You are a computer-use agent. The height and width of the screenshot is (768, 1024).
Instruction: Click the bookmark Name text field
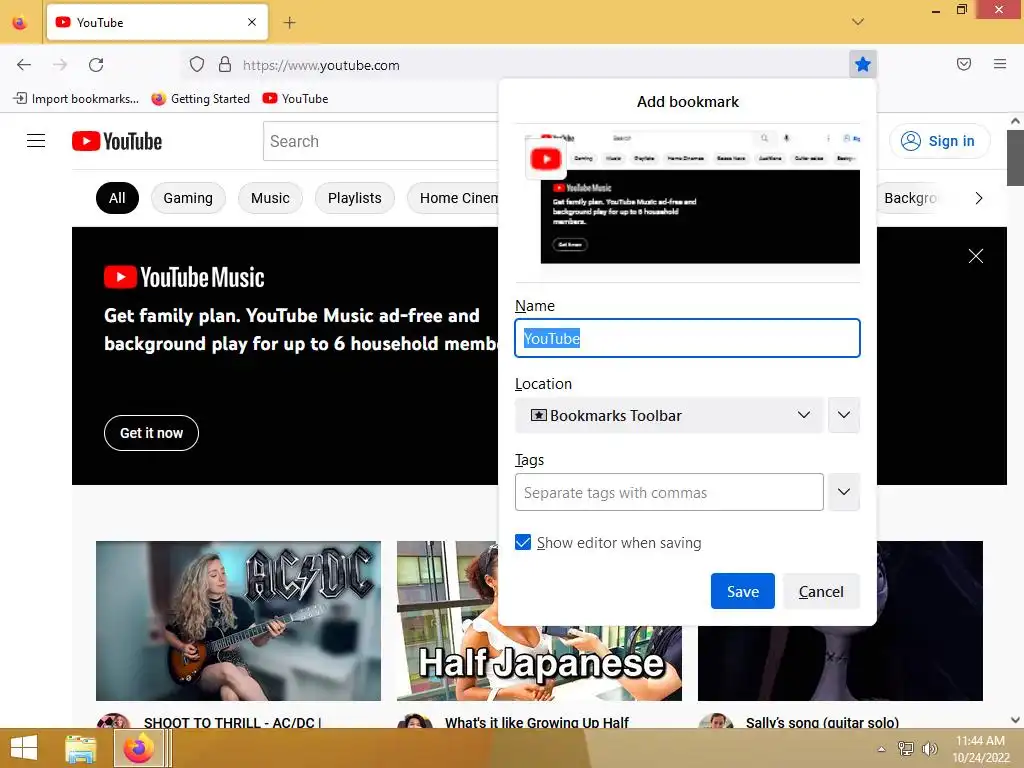click(687, 338)
